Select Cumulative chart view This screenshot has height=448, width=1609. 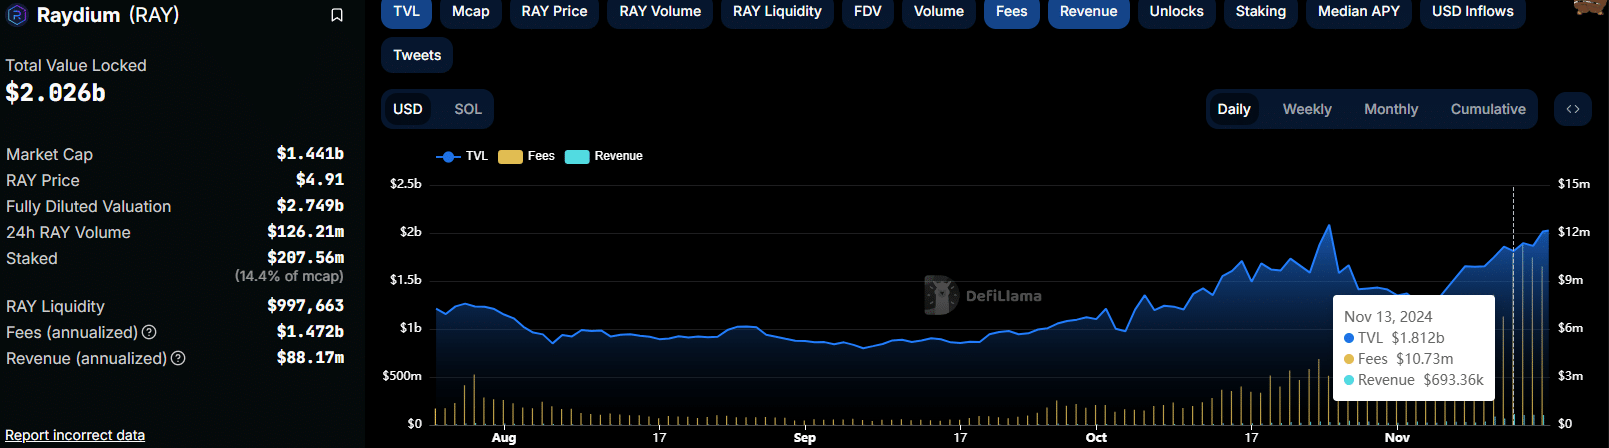1488,109
